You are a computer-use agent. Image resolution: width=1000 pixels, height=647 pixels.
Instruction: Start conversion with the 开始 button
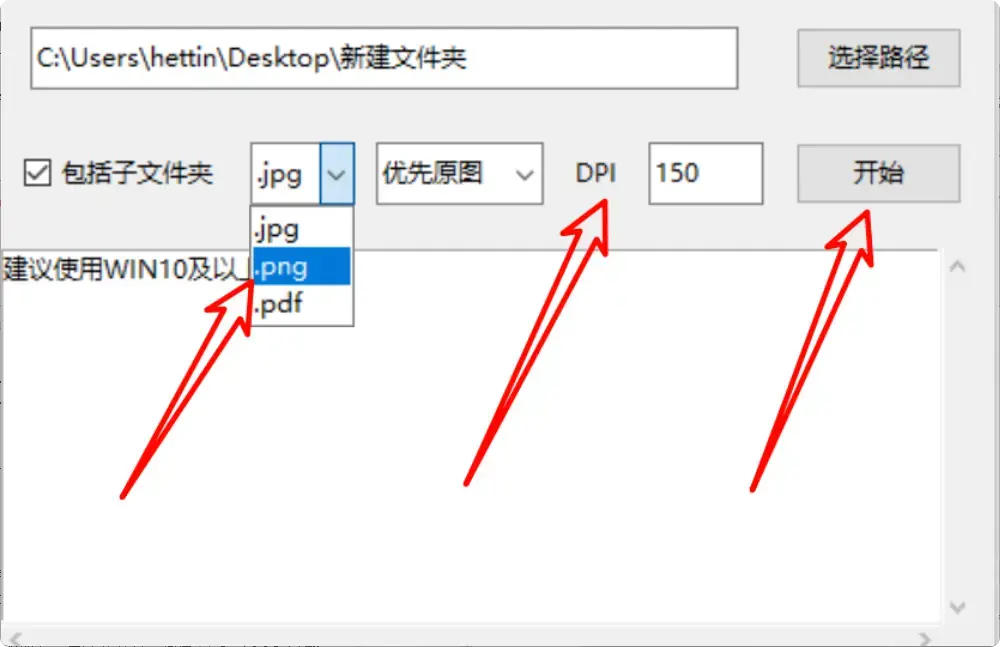pyautogui.click(x=878, y=174)
